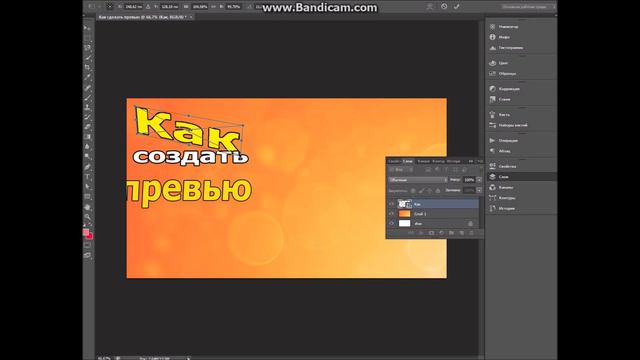The image size is (640, 360).
Task: Toggle lock image pixels brush icon
Action: (x=421, y=191)
